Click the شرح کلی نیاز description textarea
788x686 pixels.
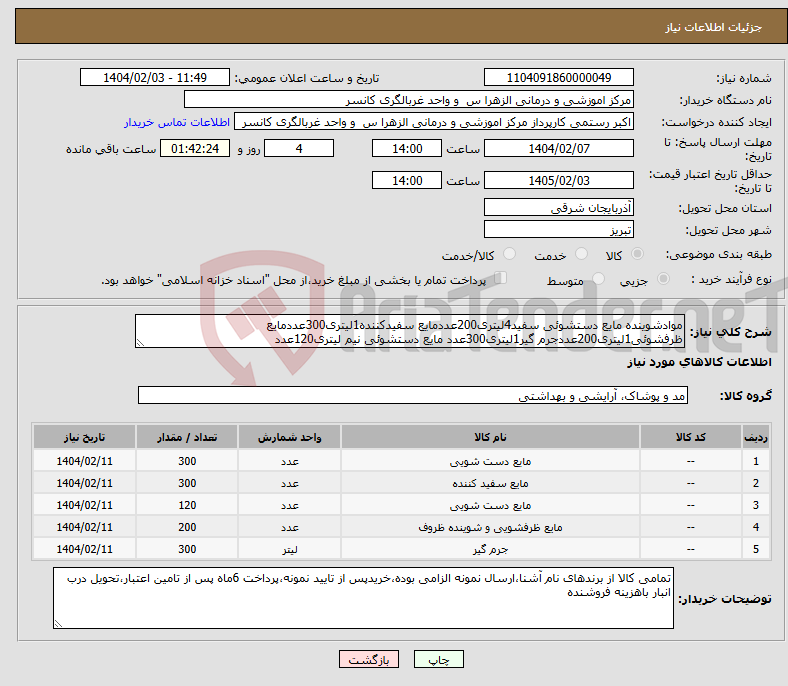(x=410, y=331)
